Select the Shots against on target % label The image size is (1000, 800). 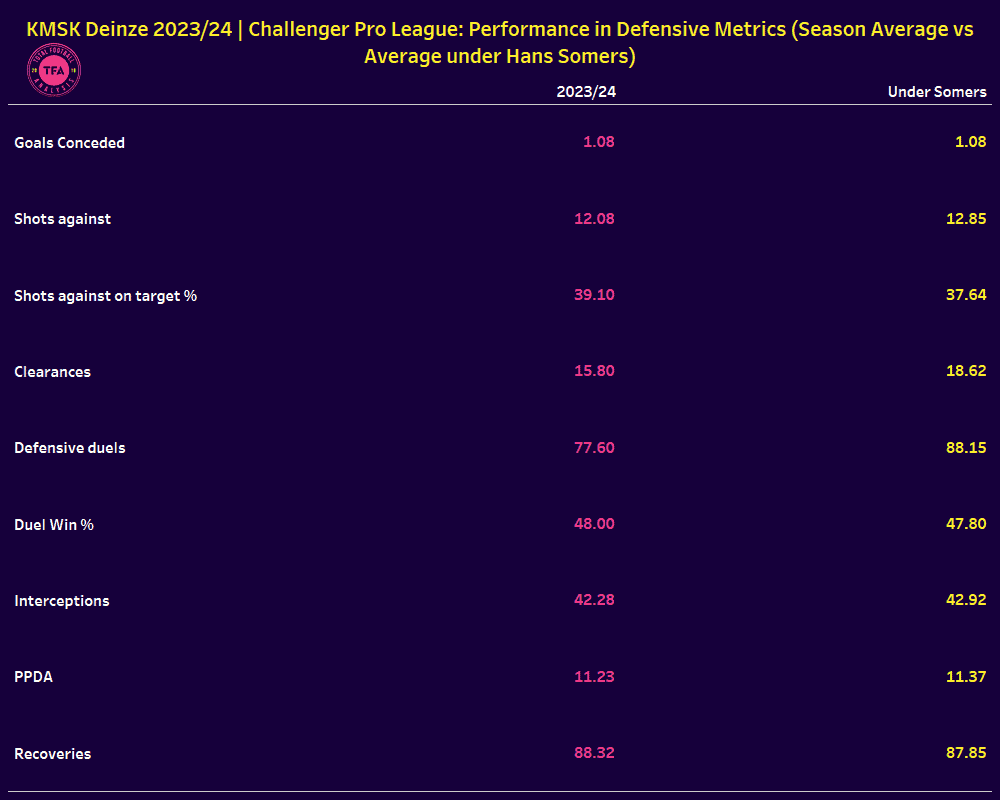(x=105, y=296)
